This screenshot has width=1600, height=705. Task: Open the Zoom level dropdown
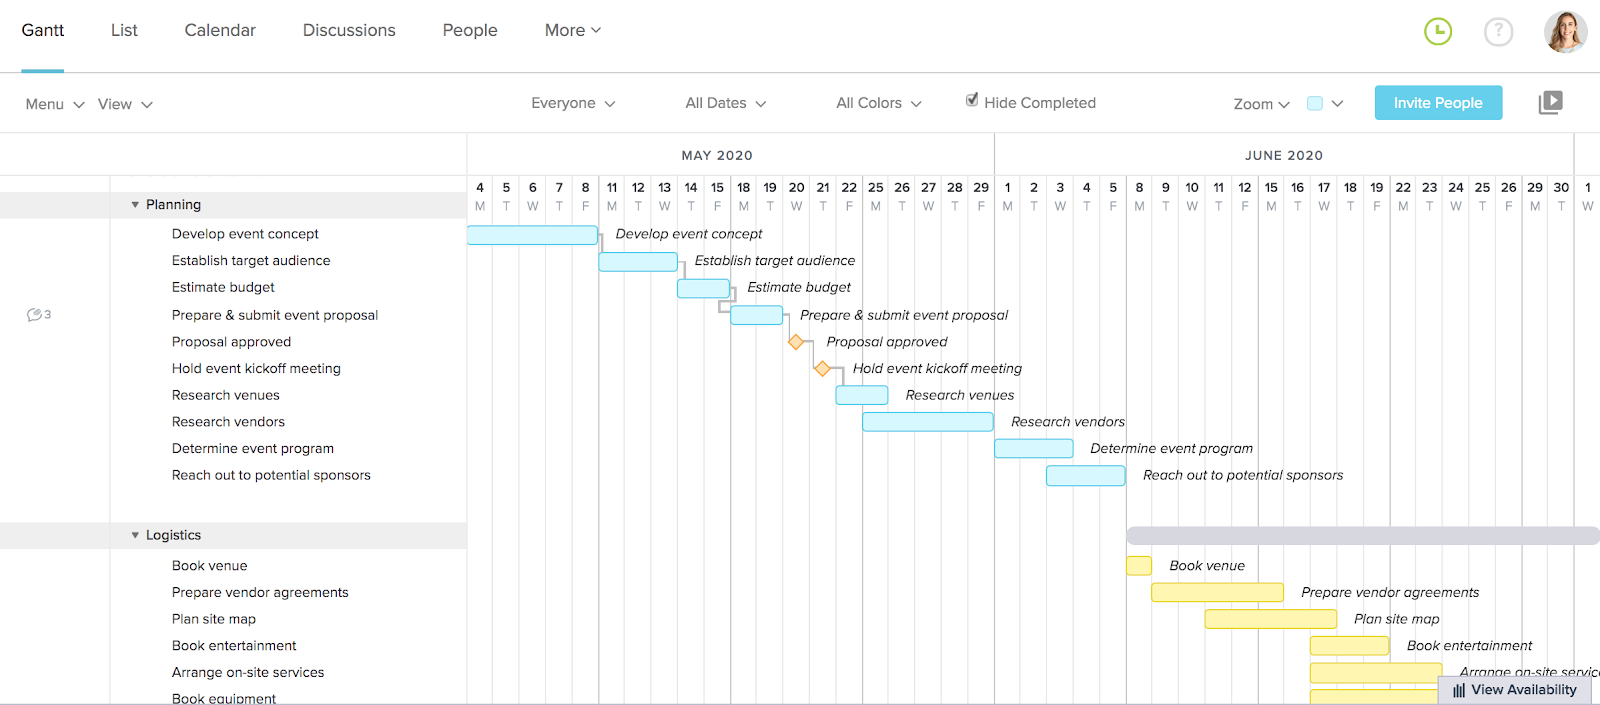pyautogui.click(x=1260, y=103)
